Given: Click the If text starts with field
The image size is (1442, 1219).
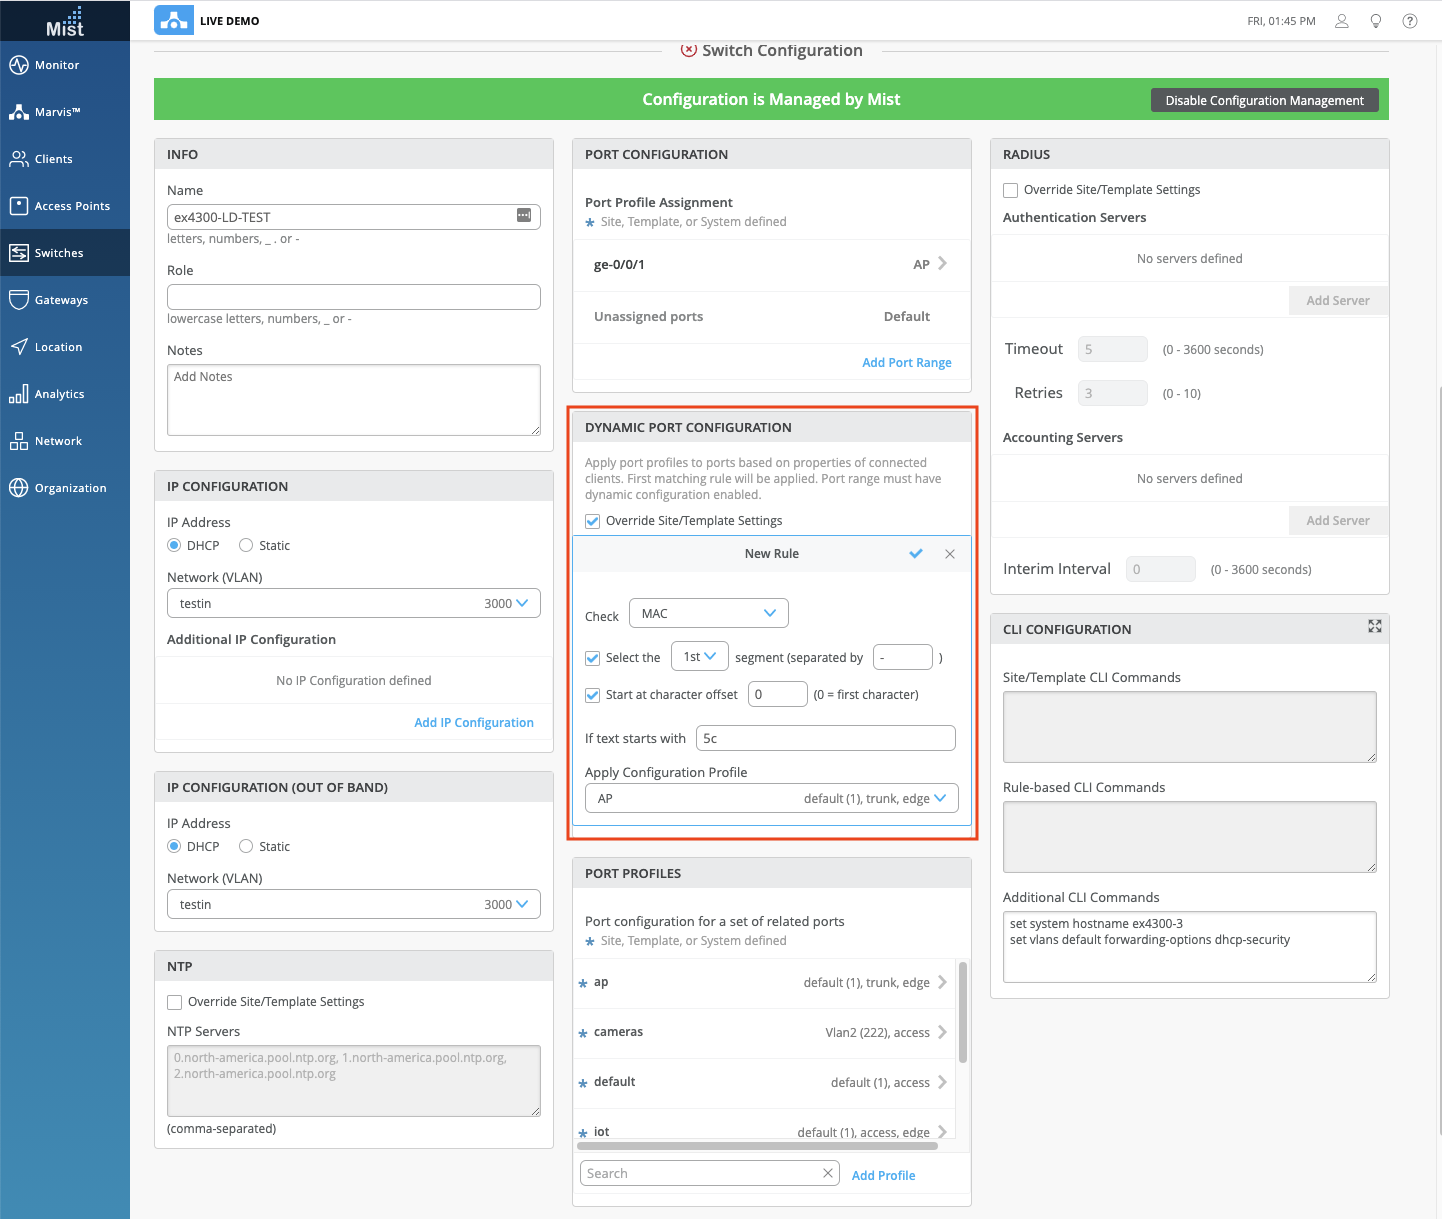Looking at the screenshot, I should tap(825, 738).
